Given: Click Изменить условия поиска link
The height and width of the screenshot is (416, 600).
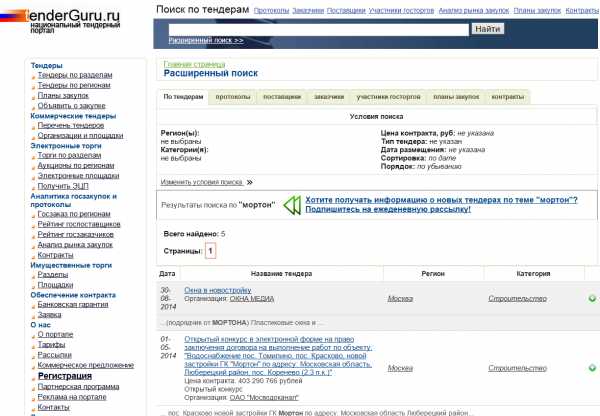Looking at the screenshot, I should coord(201,182).
